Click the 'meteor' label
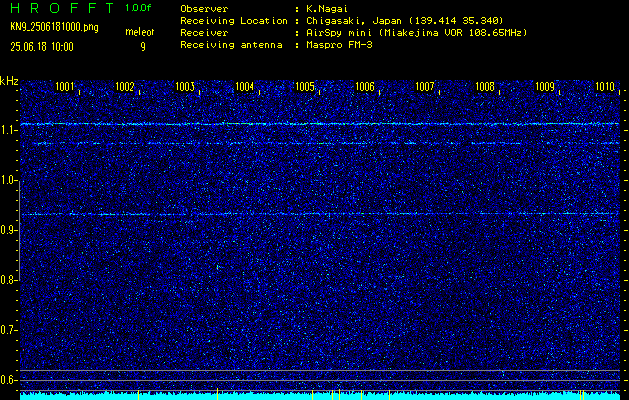 tap(140, 32)
